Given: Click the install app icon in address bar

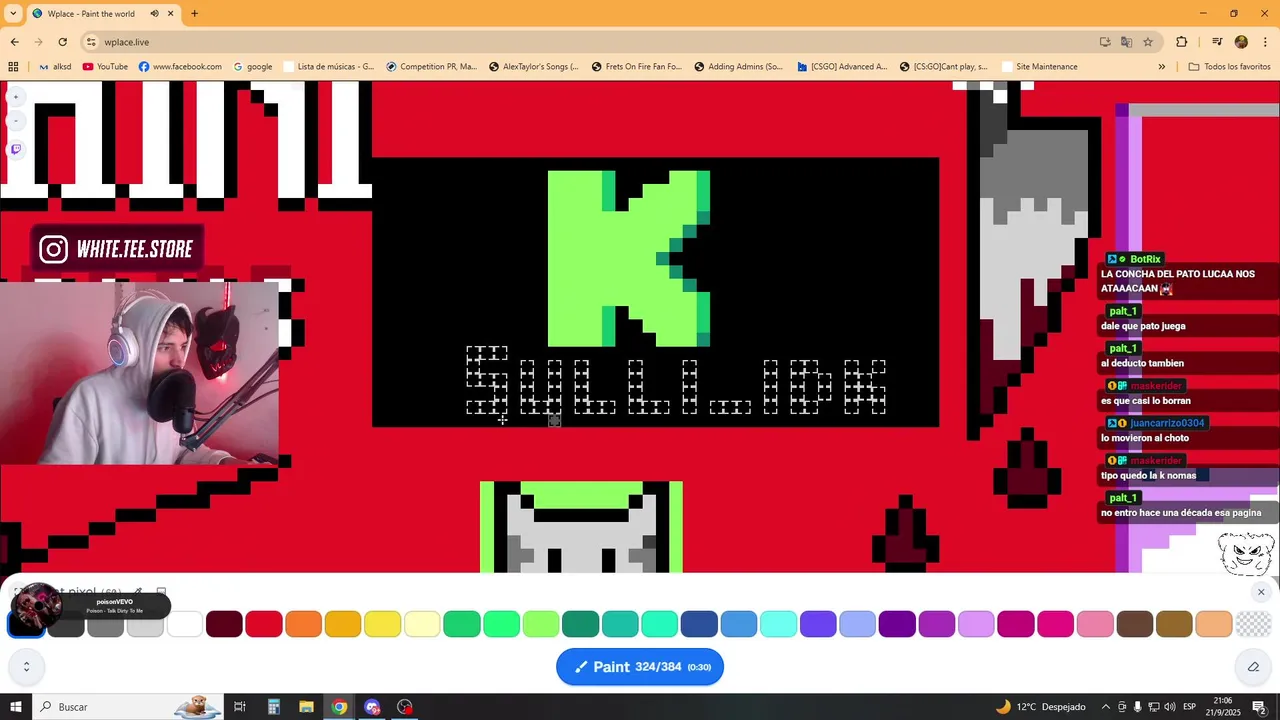Looking at the screenshot, I should click(1105, 42).
